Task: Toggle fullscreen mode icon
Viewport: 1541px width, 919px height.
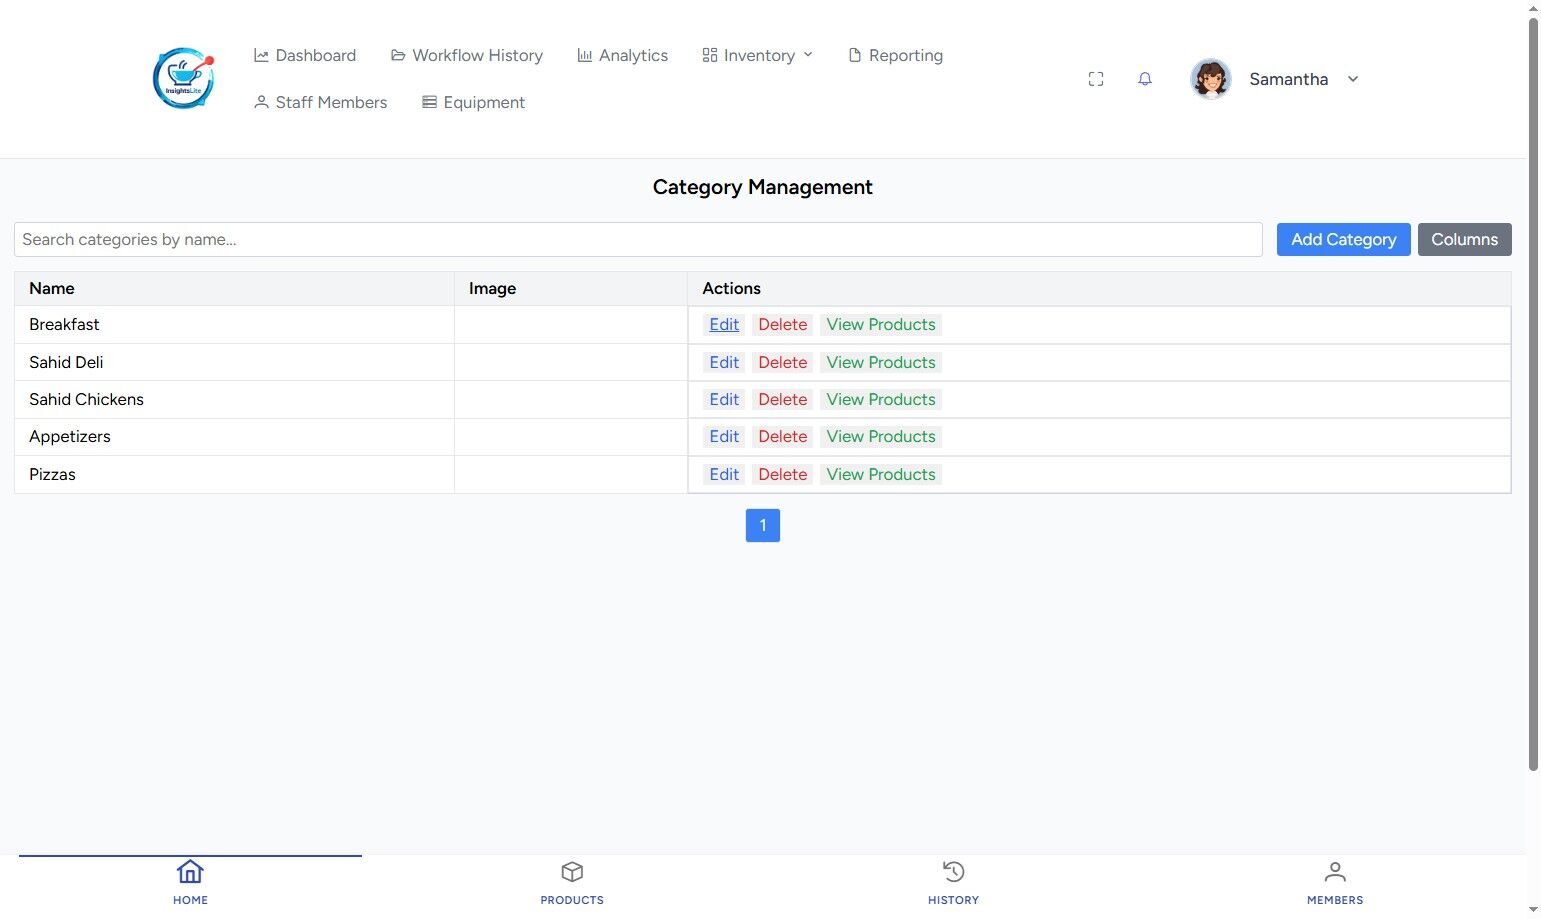Action: [1096, 79]
